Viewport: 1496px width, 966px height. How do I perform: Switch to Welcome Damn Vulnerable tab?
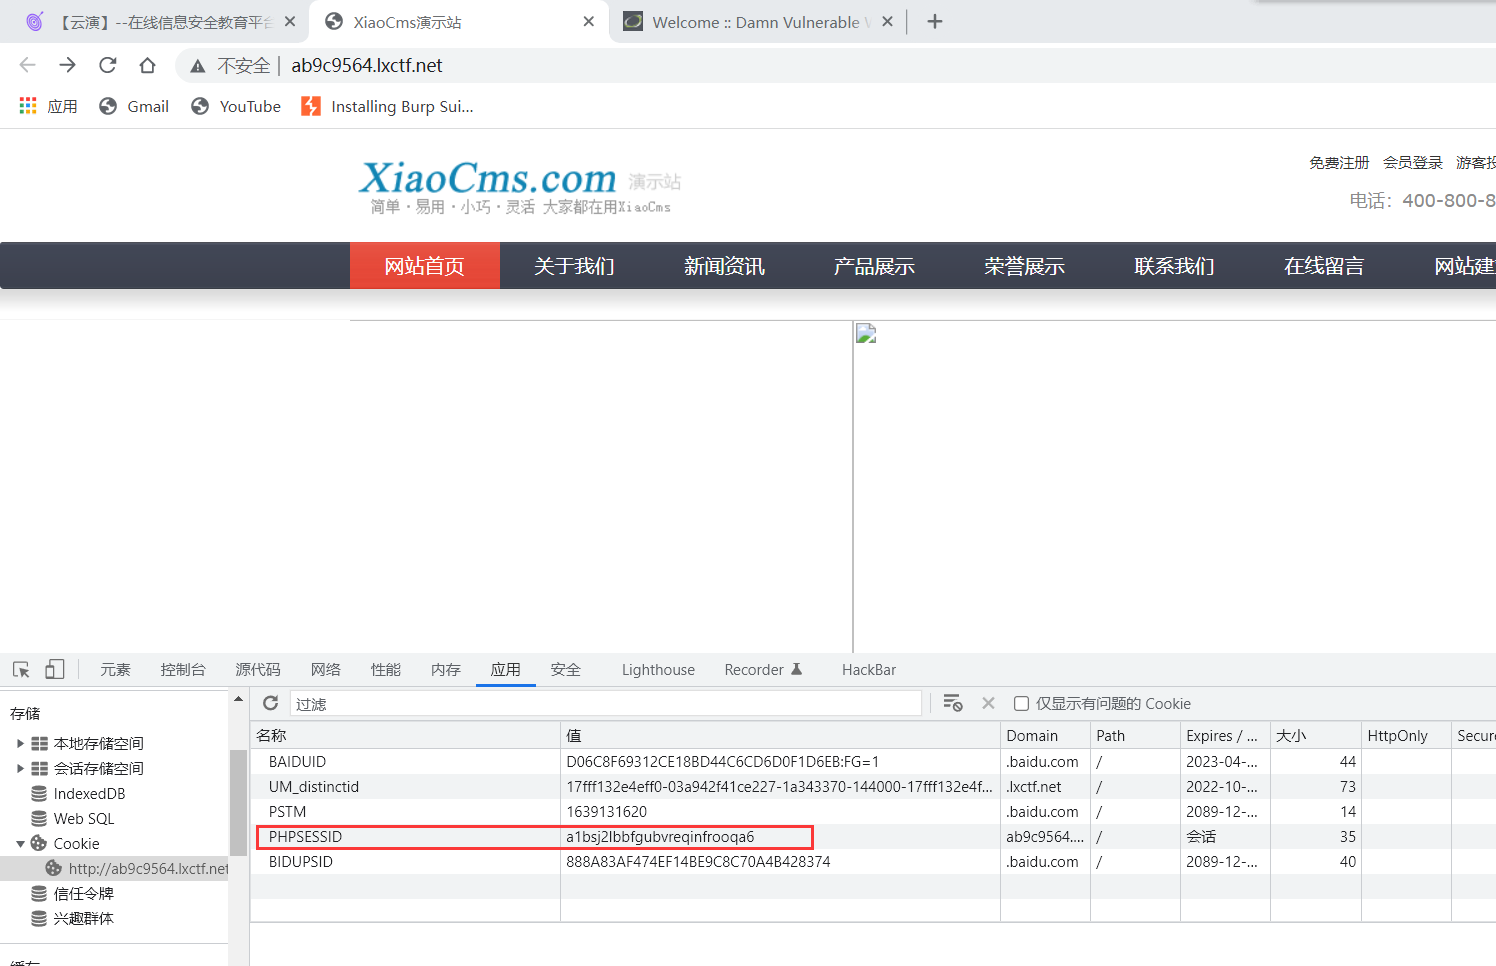pyautogui.click(x=757, y=22)
